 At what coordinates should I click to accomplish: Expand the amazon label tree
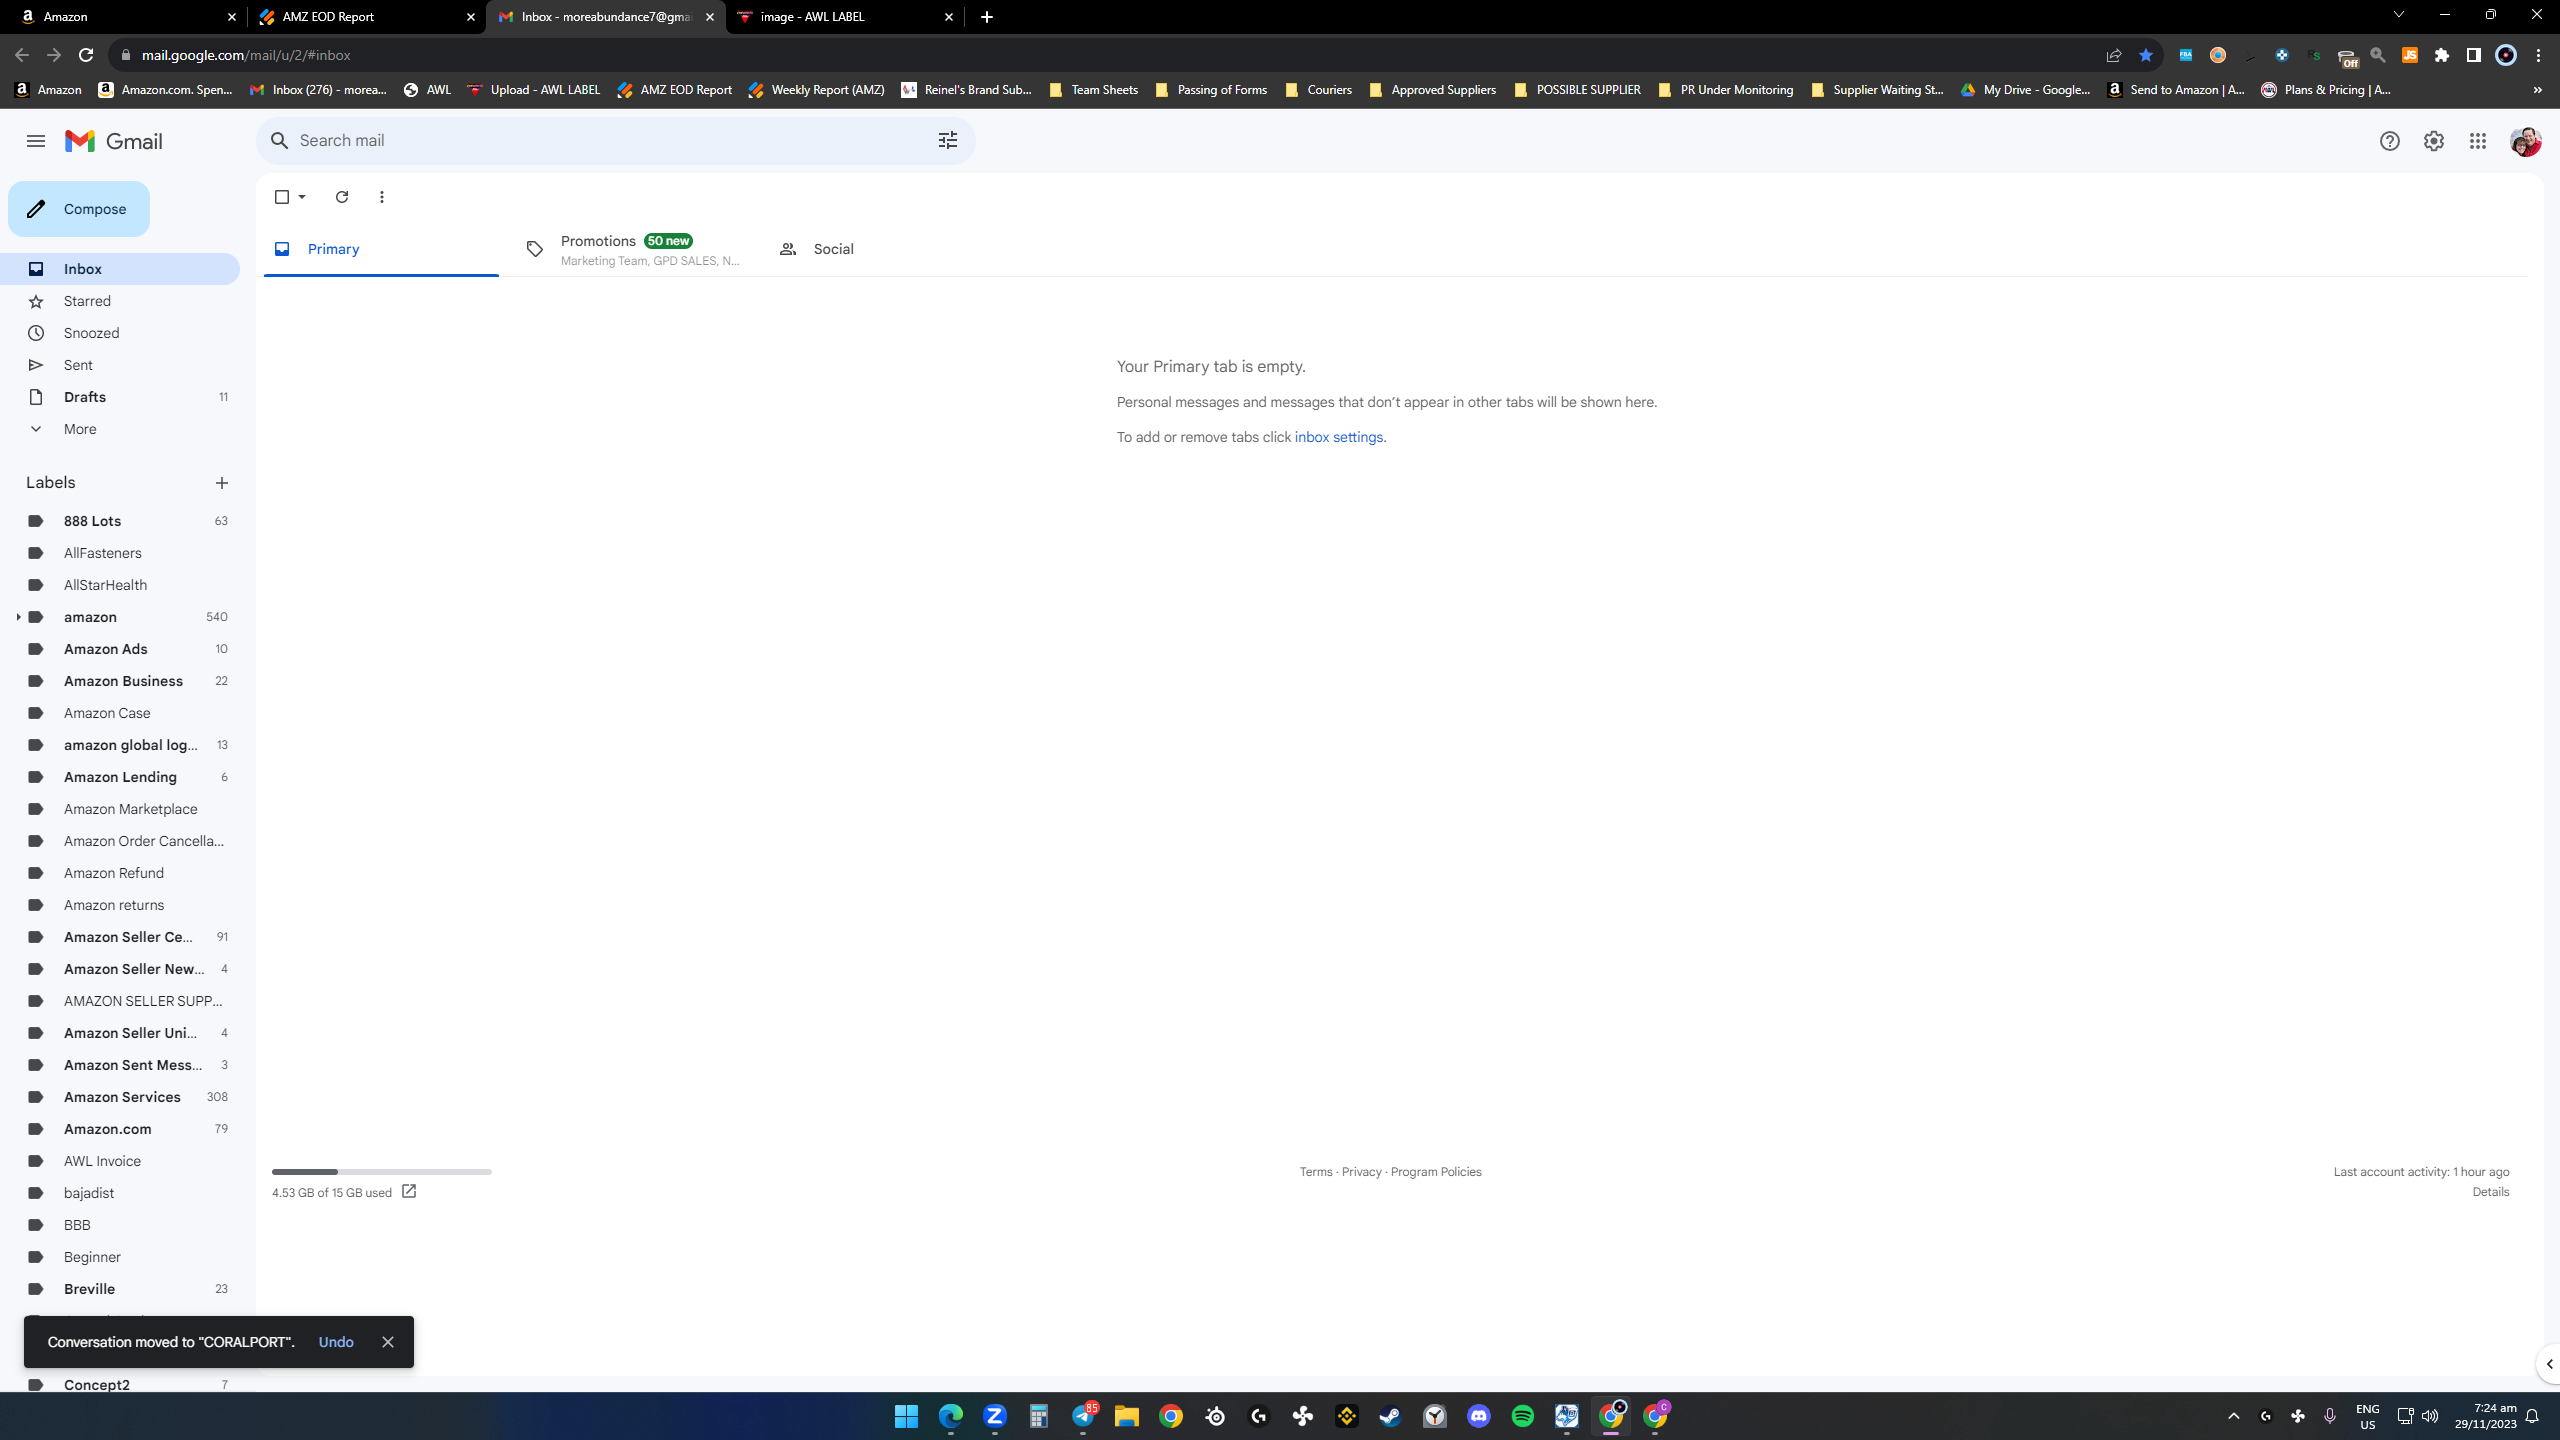click(x=18, y=617)
